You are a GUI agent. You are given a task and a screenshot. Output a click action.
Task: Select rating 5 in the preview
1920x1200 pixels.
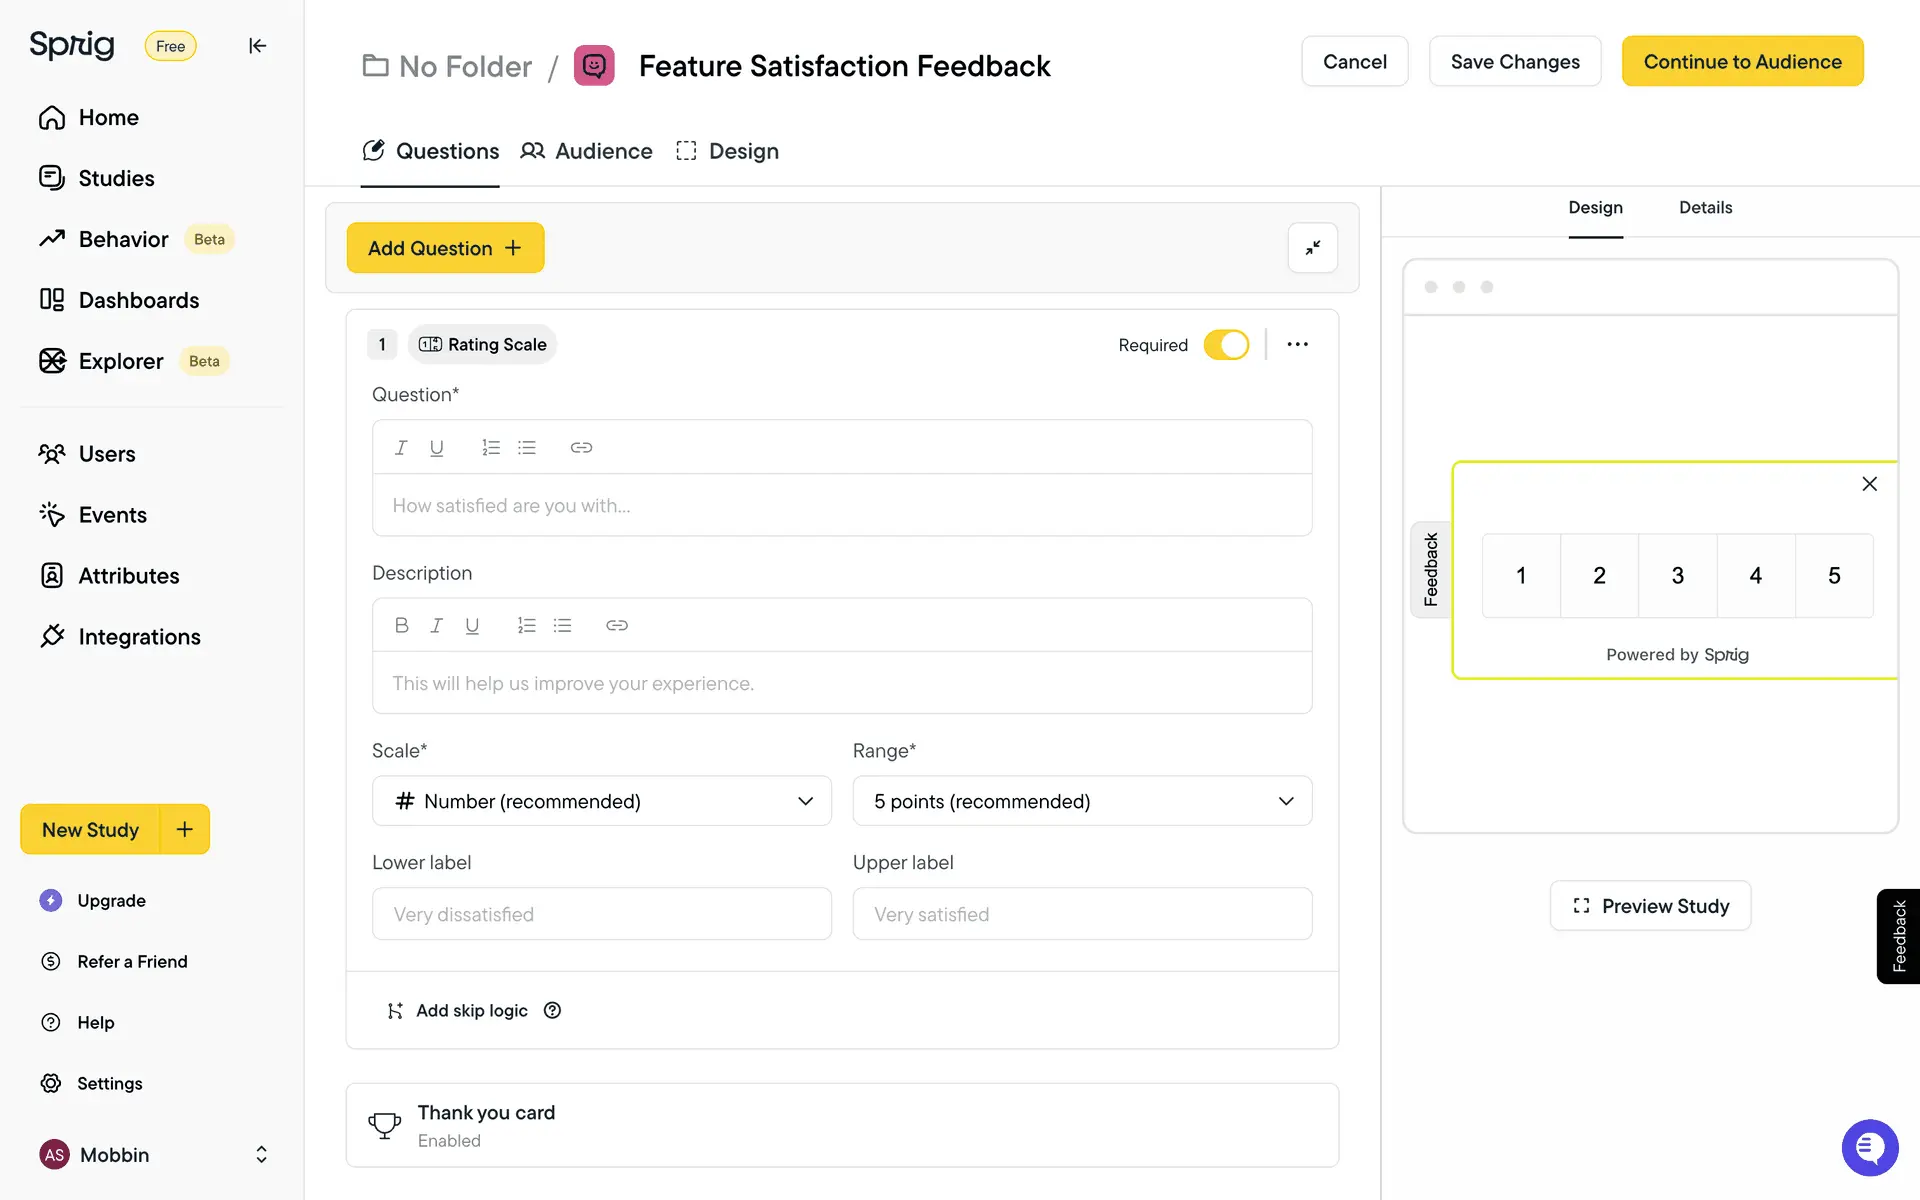coord(1833,575)
